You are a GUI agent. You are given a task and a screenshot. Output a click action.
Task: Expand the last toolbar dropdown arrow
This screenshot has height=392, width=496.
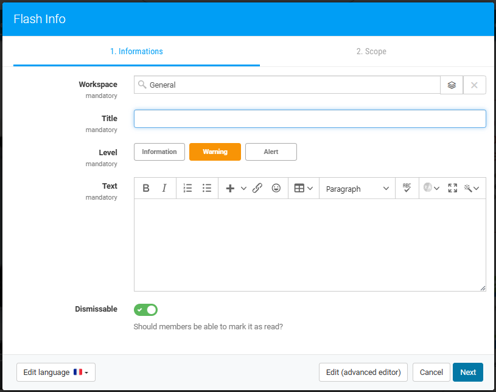point(476,188)
